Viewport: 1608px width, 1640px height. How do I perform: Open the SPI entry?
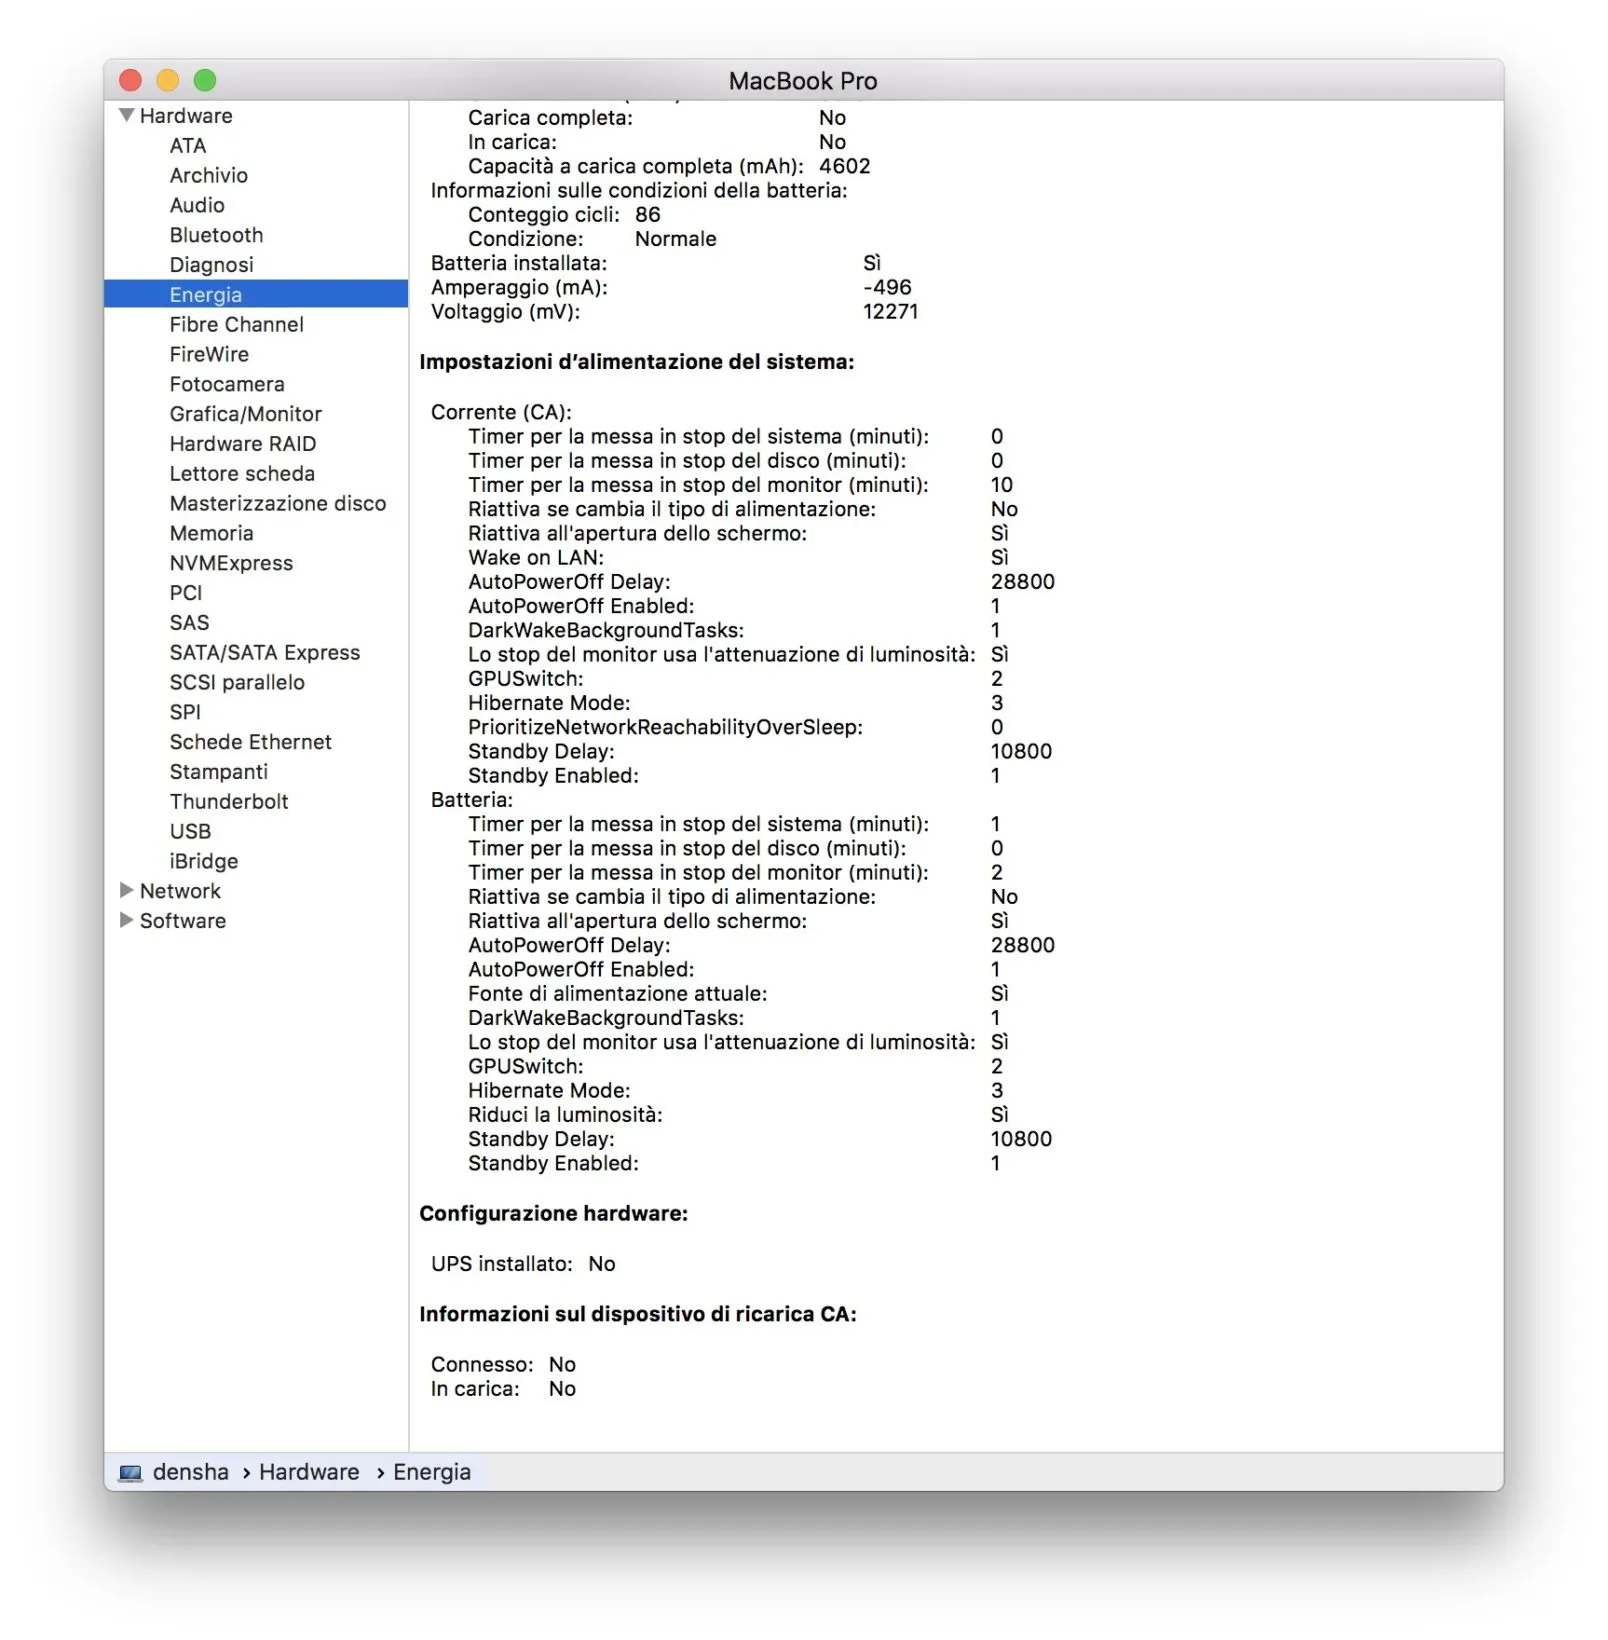[185, 712]
